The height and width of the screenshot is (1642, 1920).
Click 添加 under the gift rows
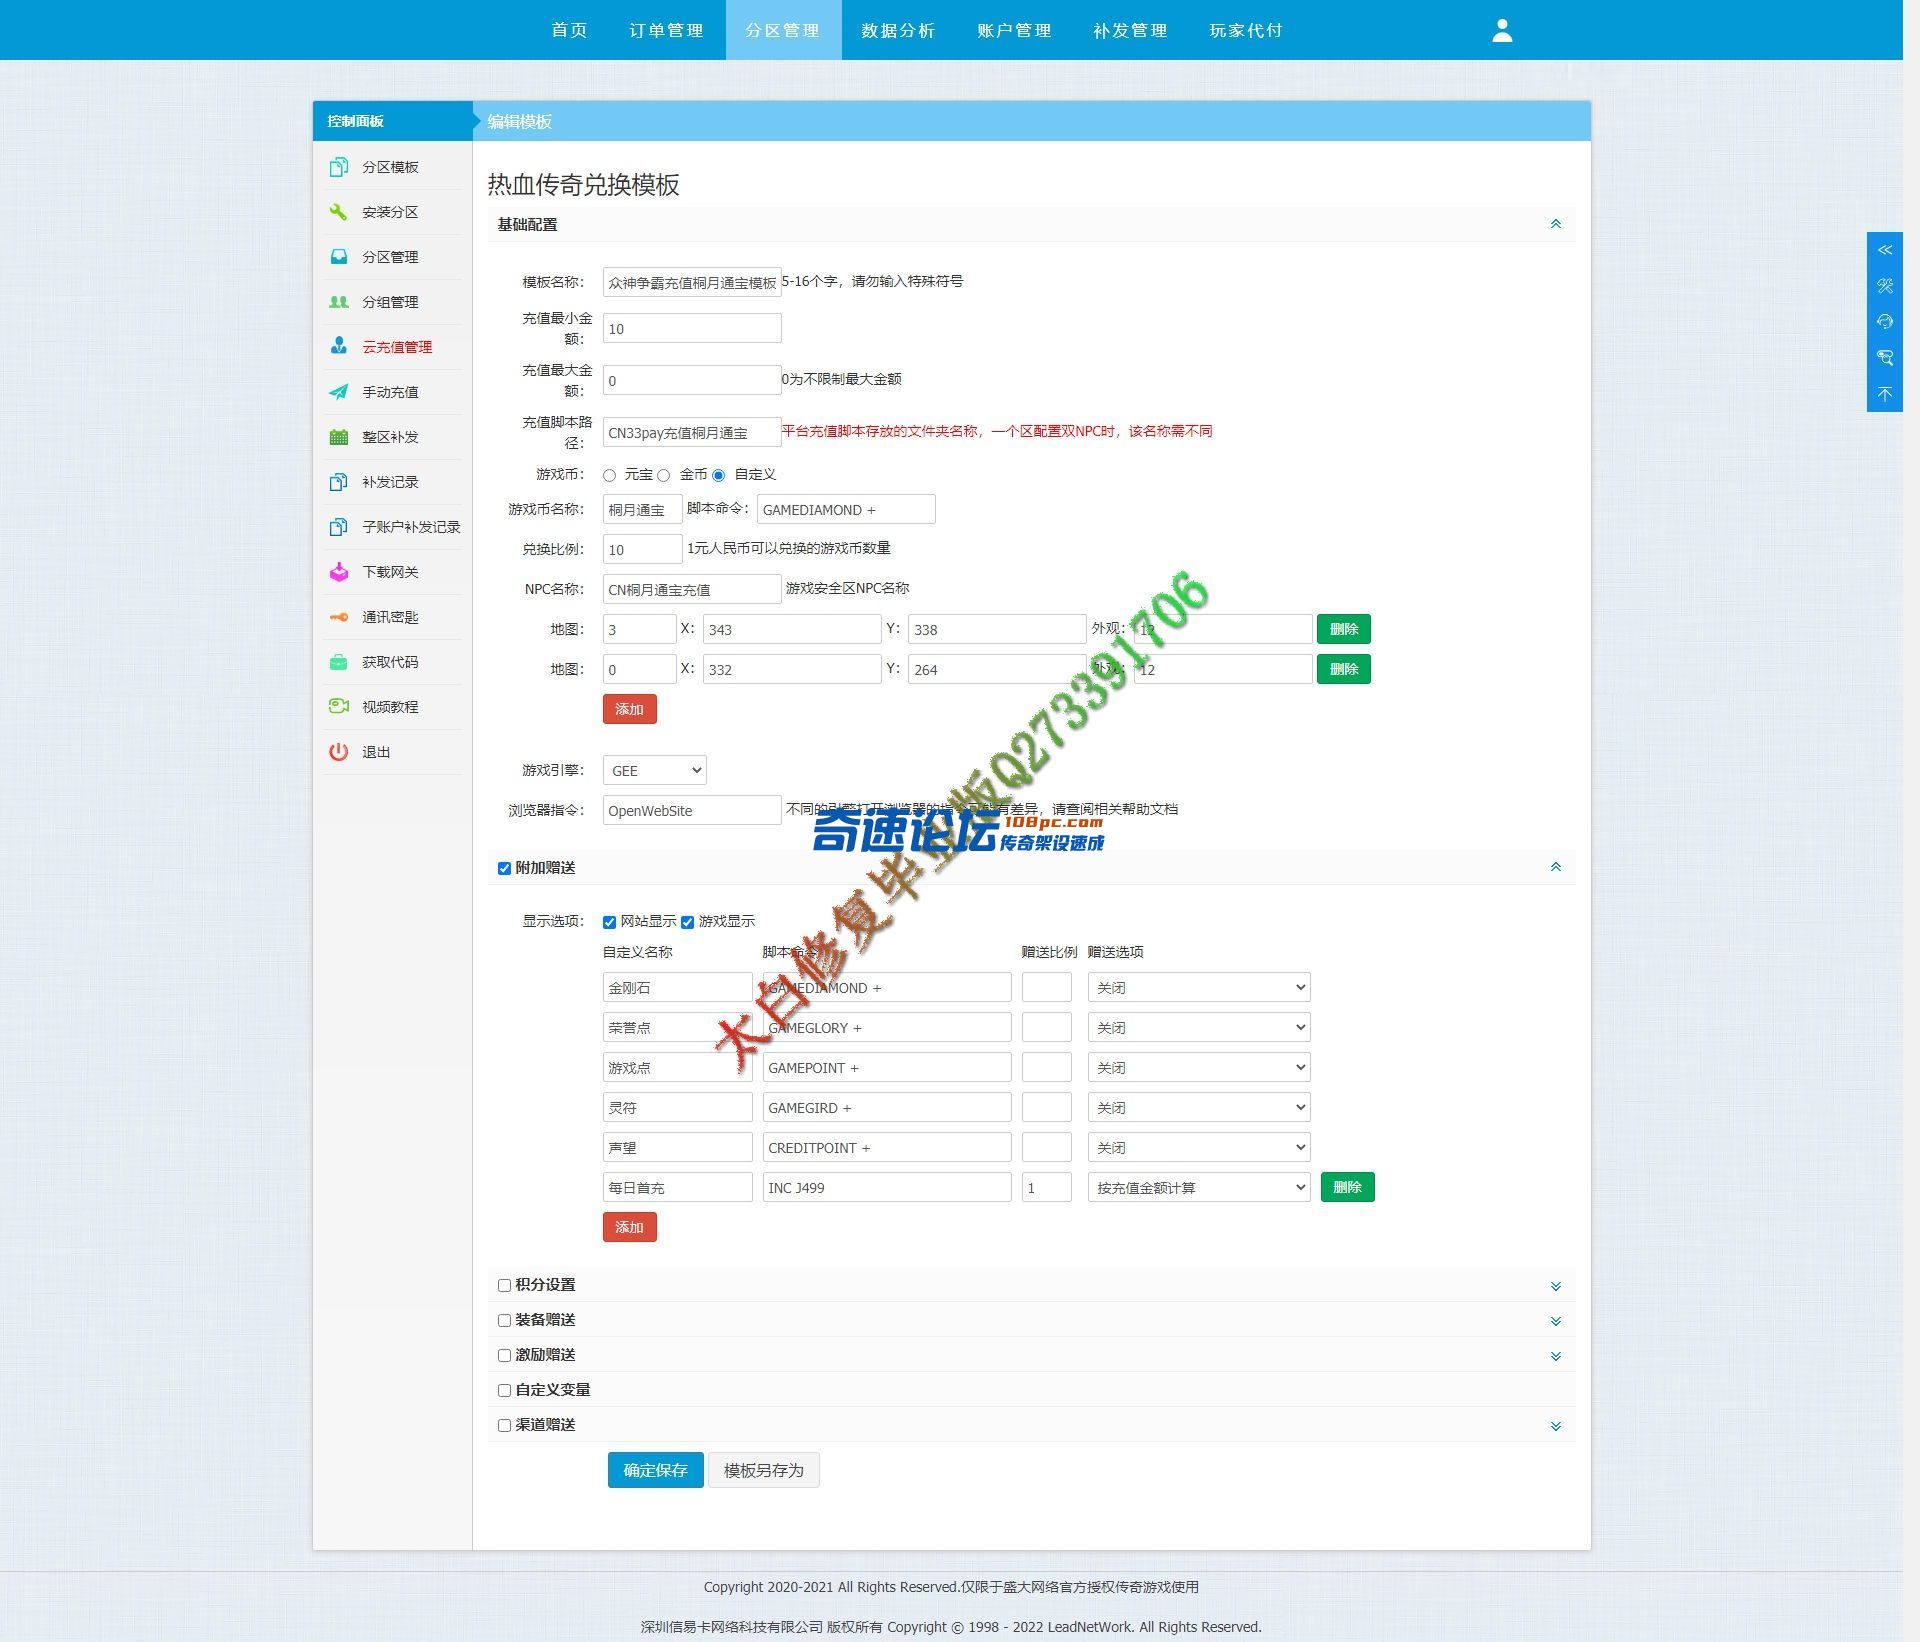[629, 1227]
